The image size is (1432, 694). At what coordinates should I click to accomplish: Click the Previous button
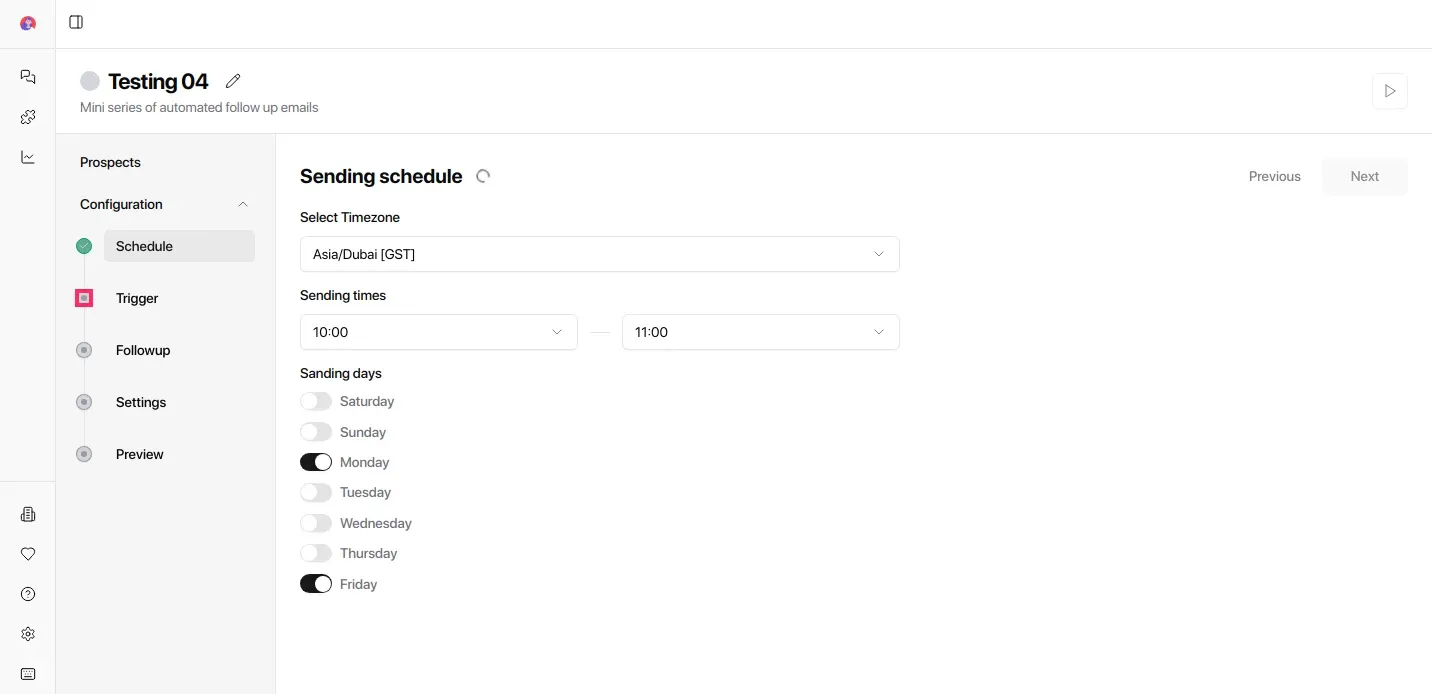point(1274,176)
